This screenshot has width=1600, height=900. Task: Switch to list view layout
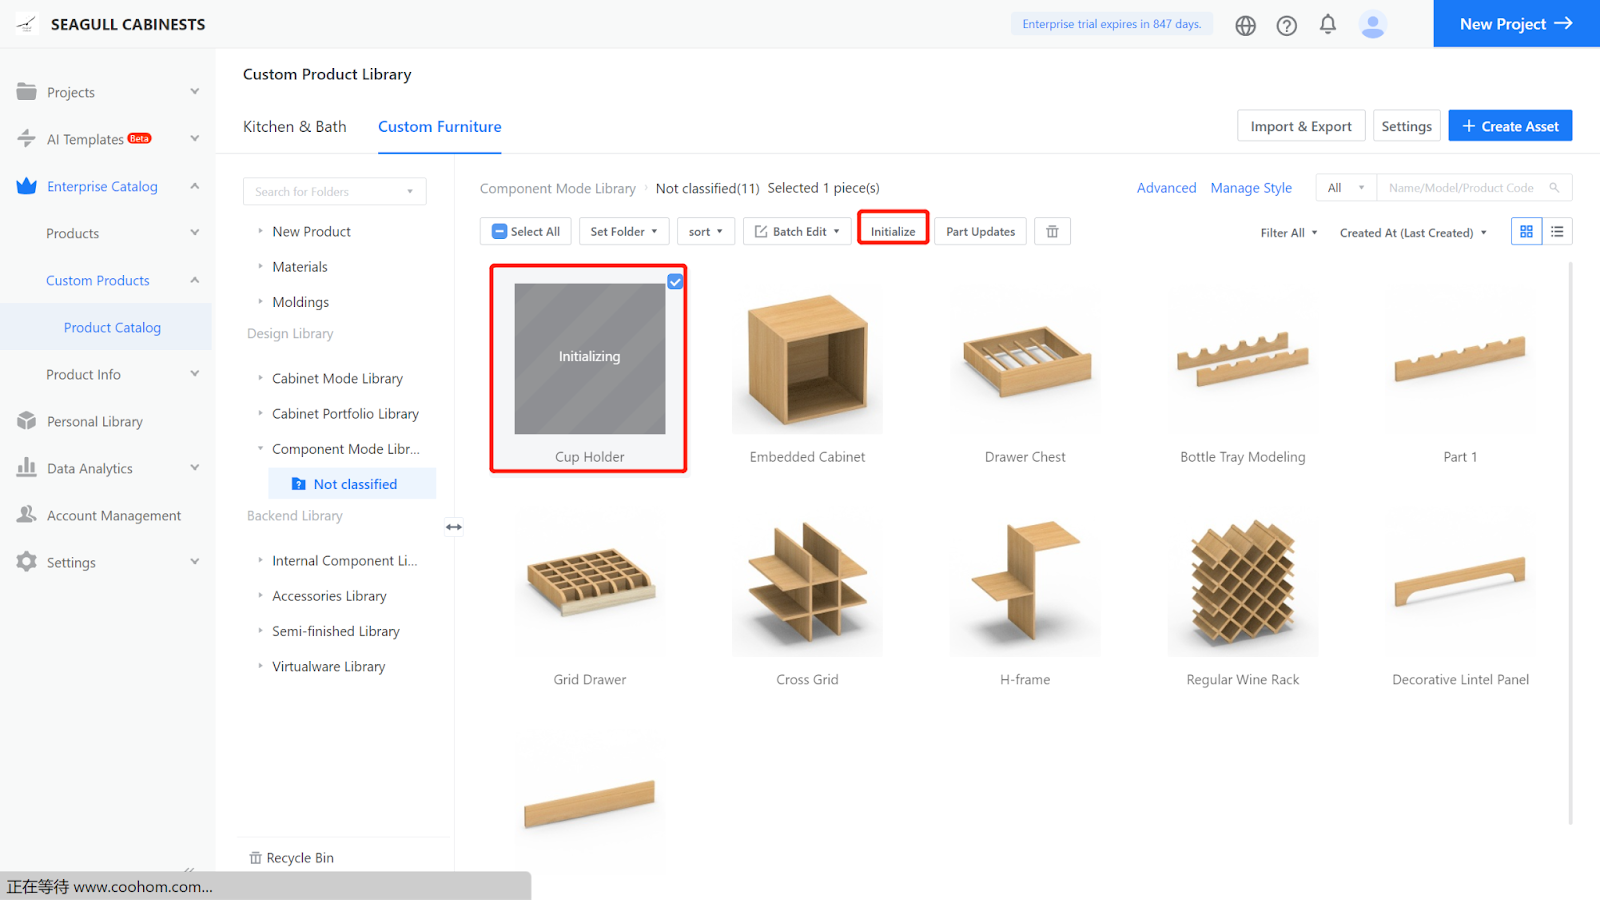(x=1557, y=232)
